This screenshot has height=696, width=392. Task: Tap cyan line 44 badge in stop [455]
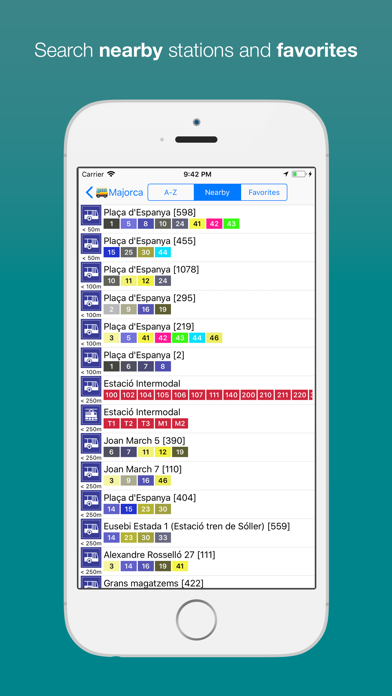163,252
